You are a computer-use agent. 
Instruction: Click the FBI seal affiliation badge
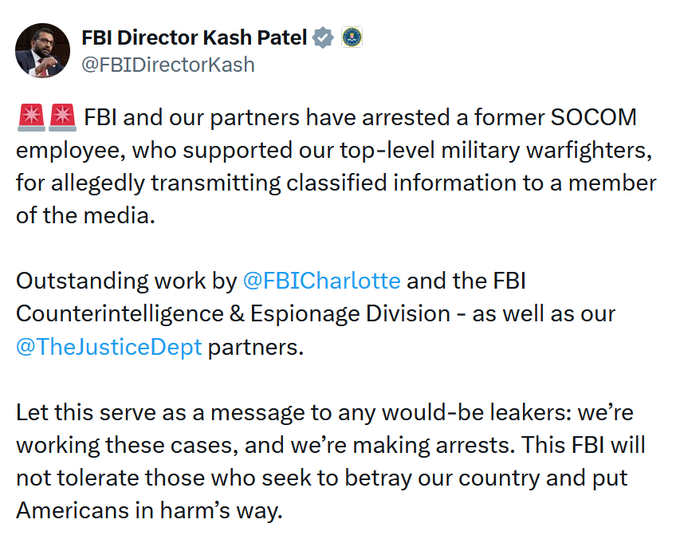(351, 38)
